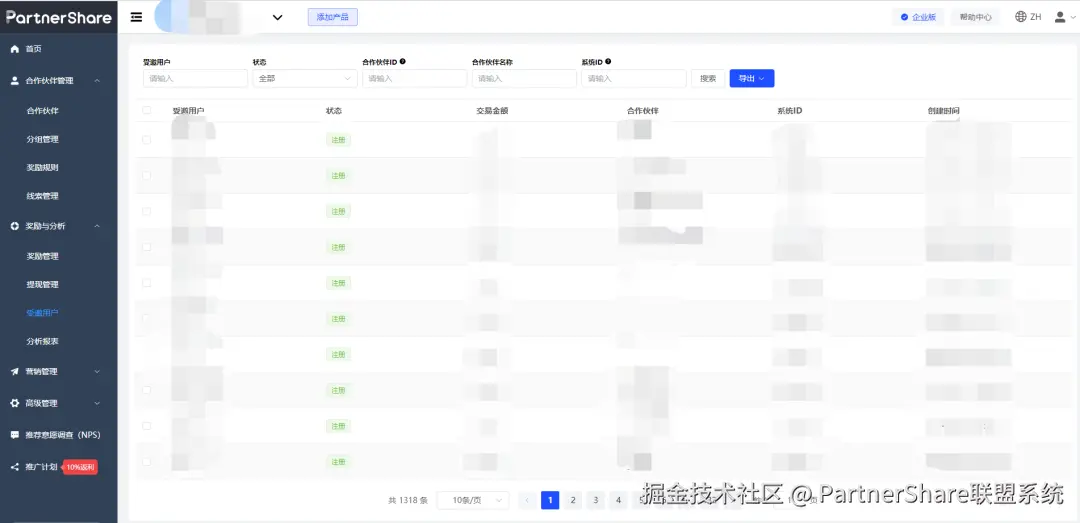Image resolution: width=1080 pixels, height=523 pixels.
Task: Collapse the 奖励与分析 menu group
Action: coord(97,226)
